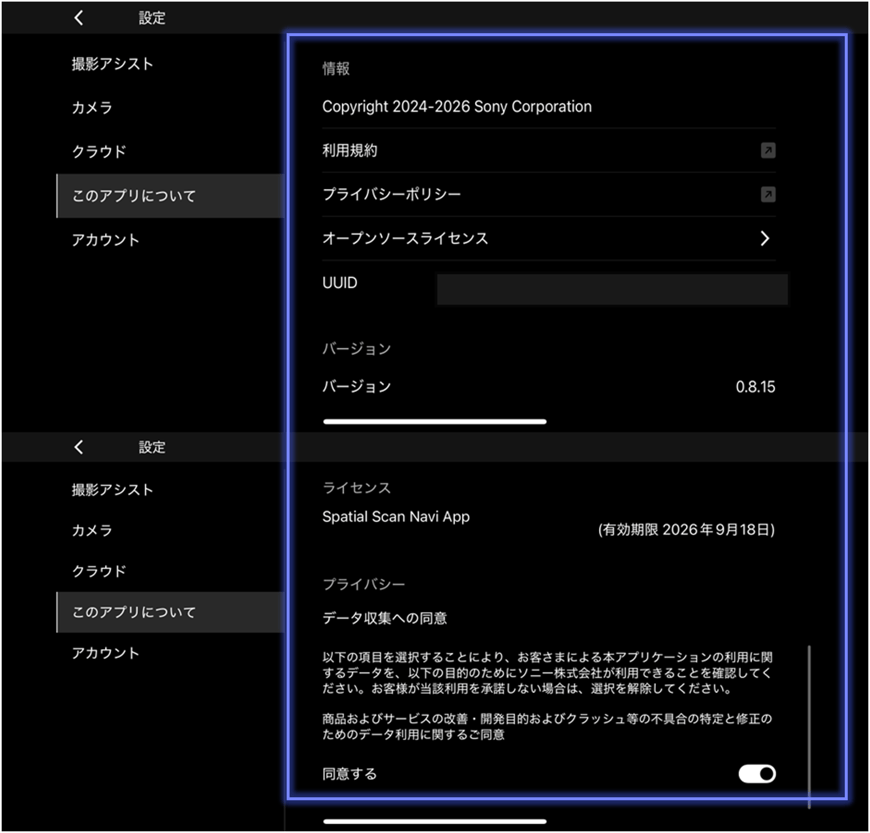Click the page indicator bar below the version number
Image resolution: width=870 pixels, height=833 pixels.
434,422
